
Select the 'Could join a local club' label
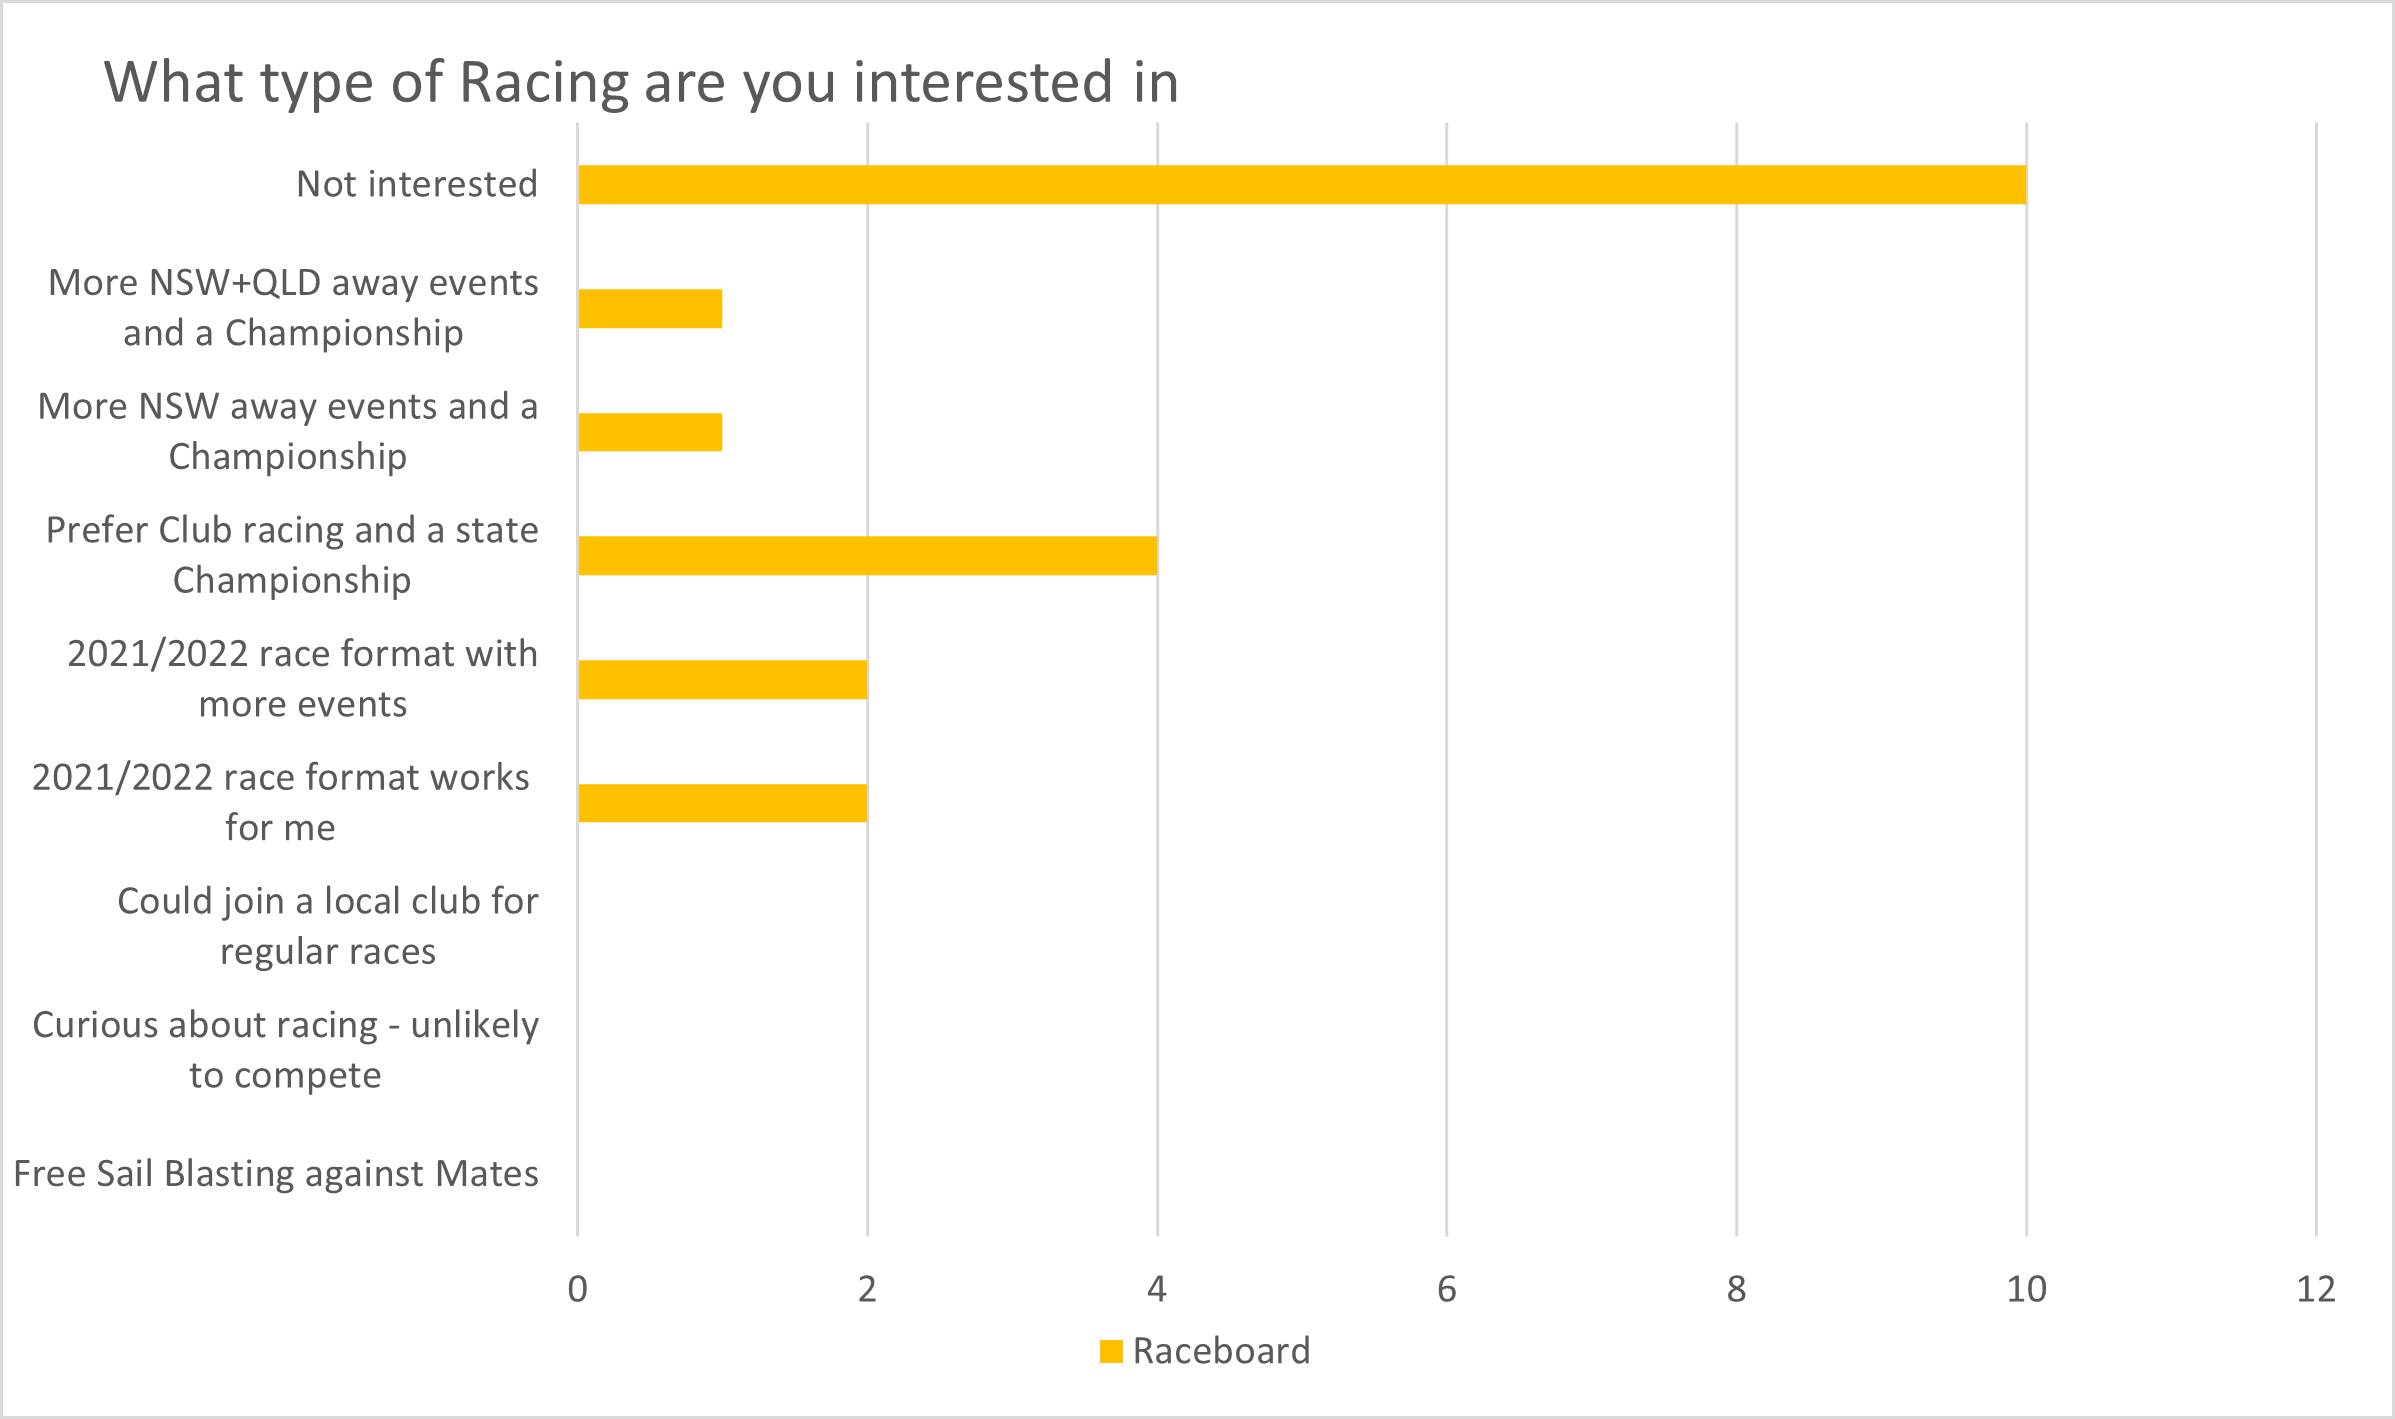(328, 926)
